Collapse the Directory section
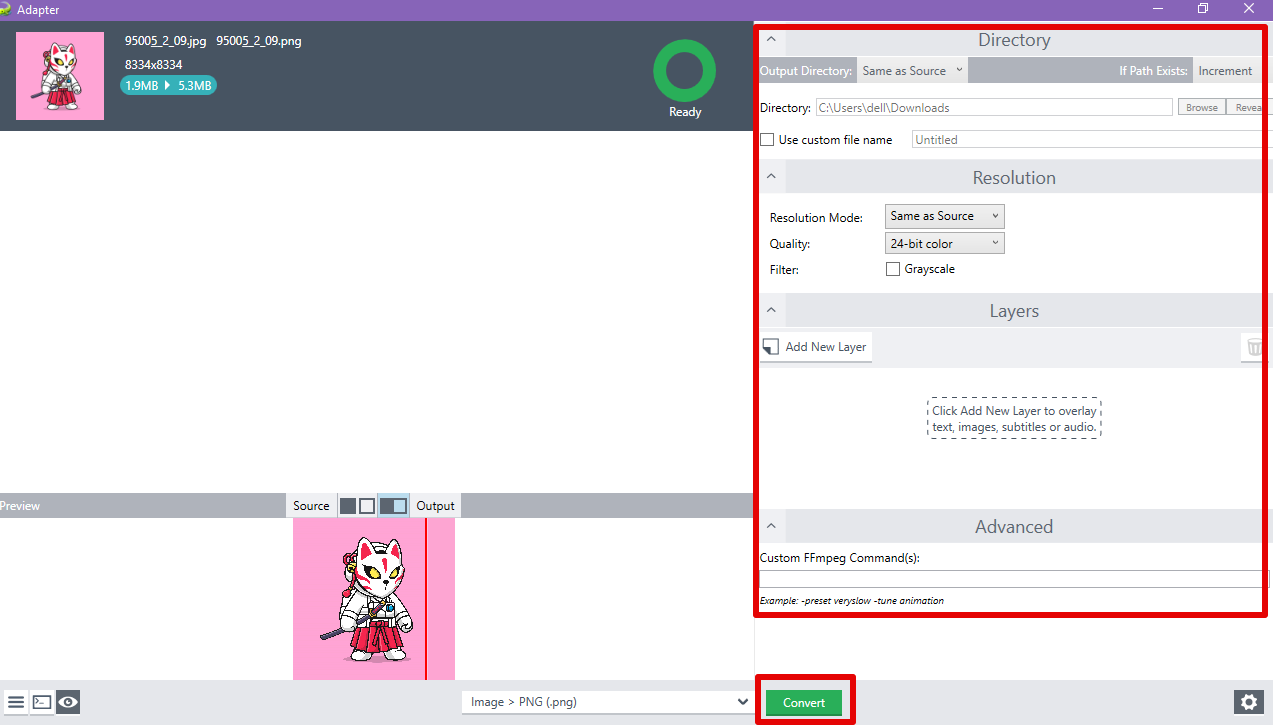 pyautogui.click(x=771, y=41)
